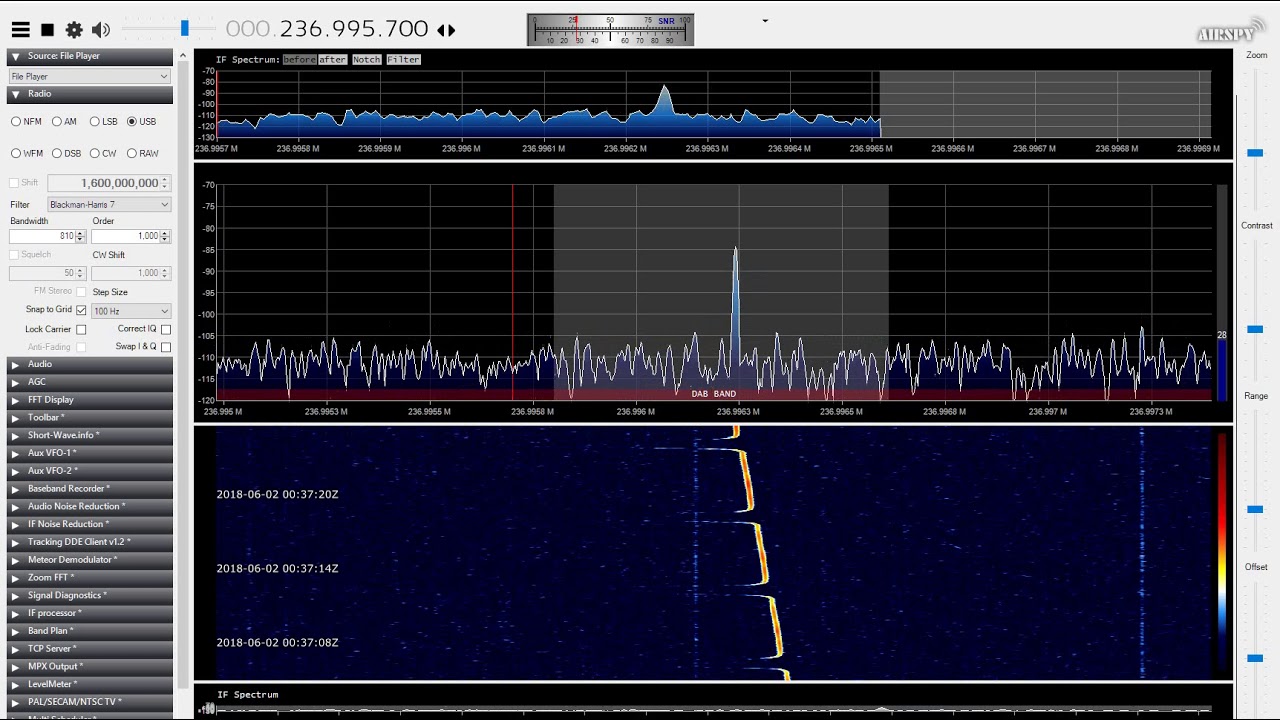Expand the MPX Output panel
Image resolution: width=1280 pixels, height=720 pixels.
(90, 667)
